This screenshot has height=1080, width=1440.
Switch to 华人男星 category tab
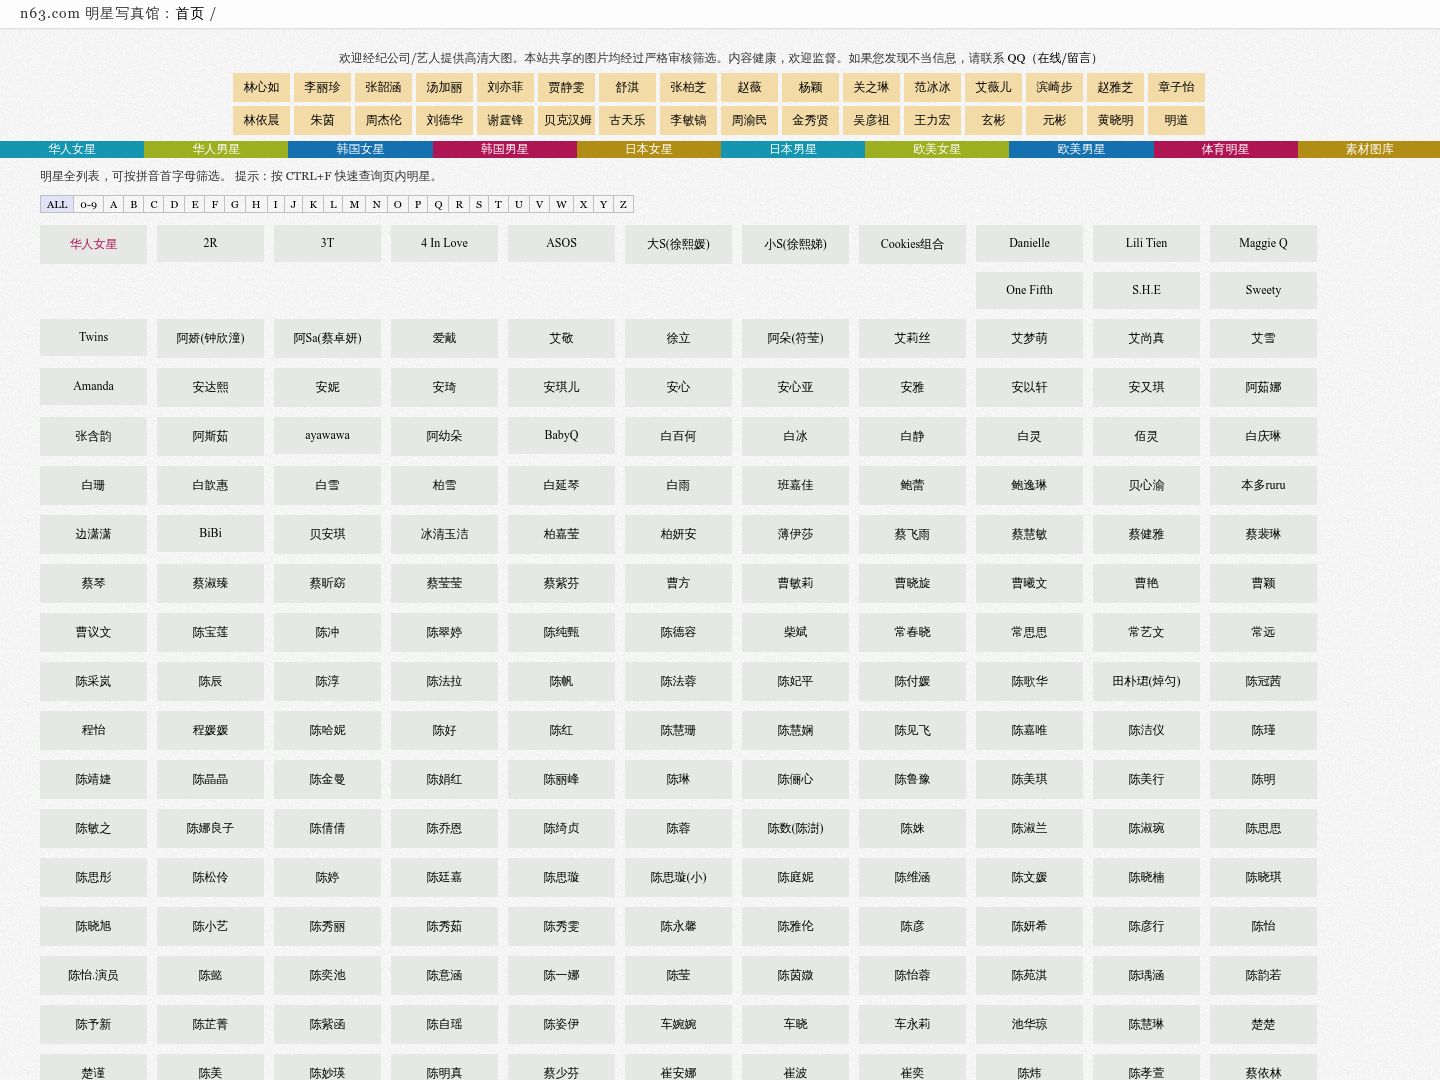[216, 149]
